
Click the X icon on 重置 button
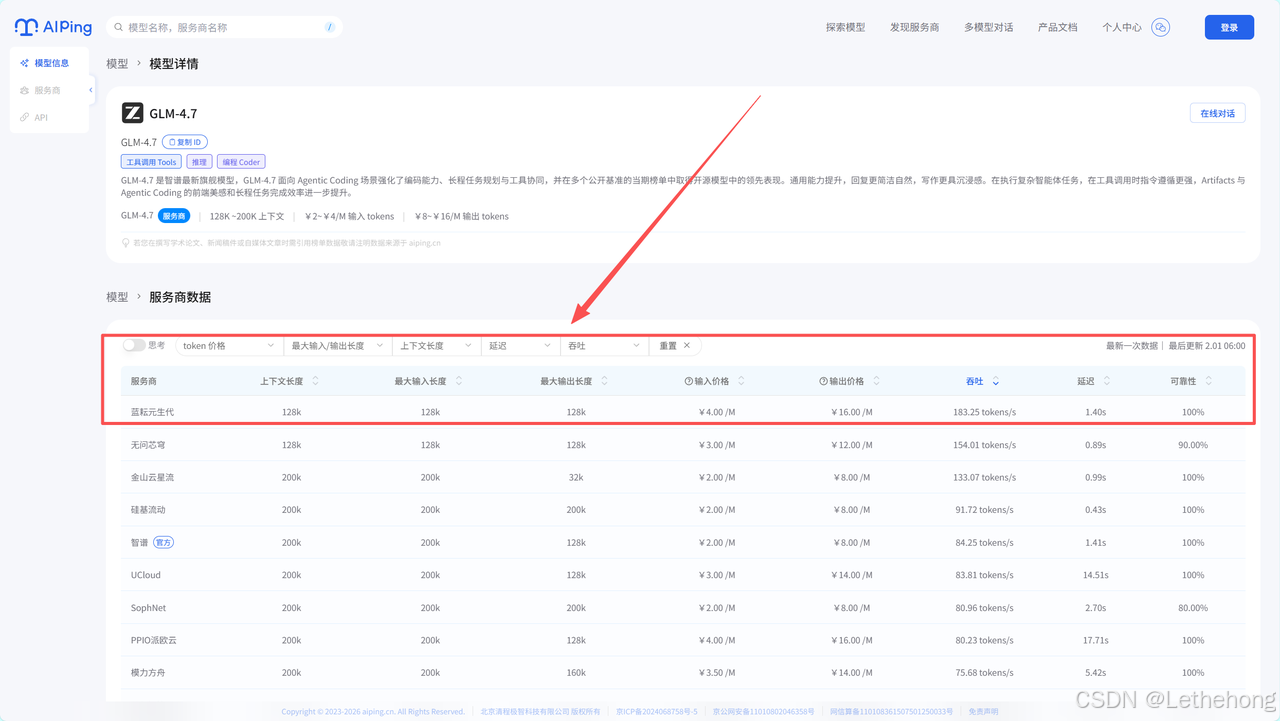point(687,346)
